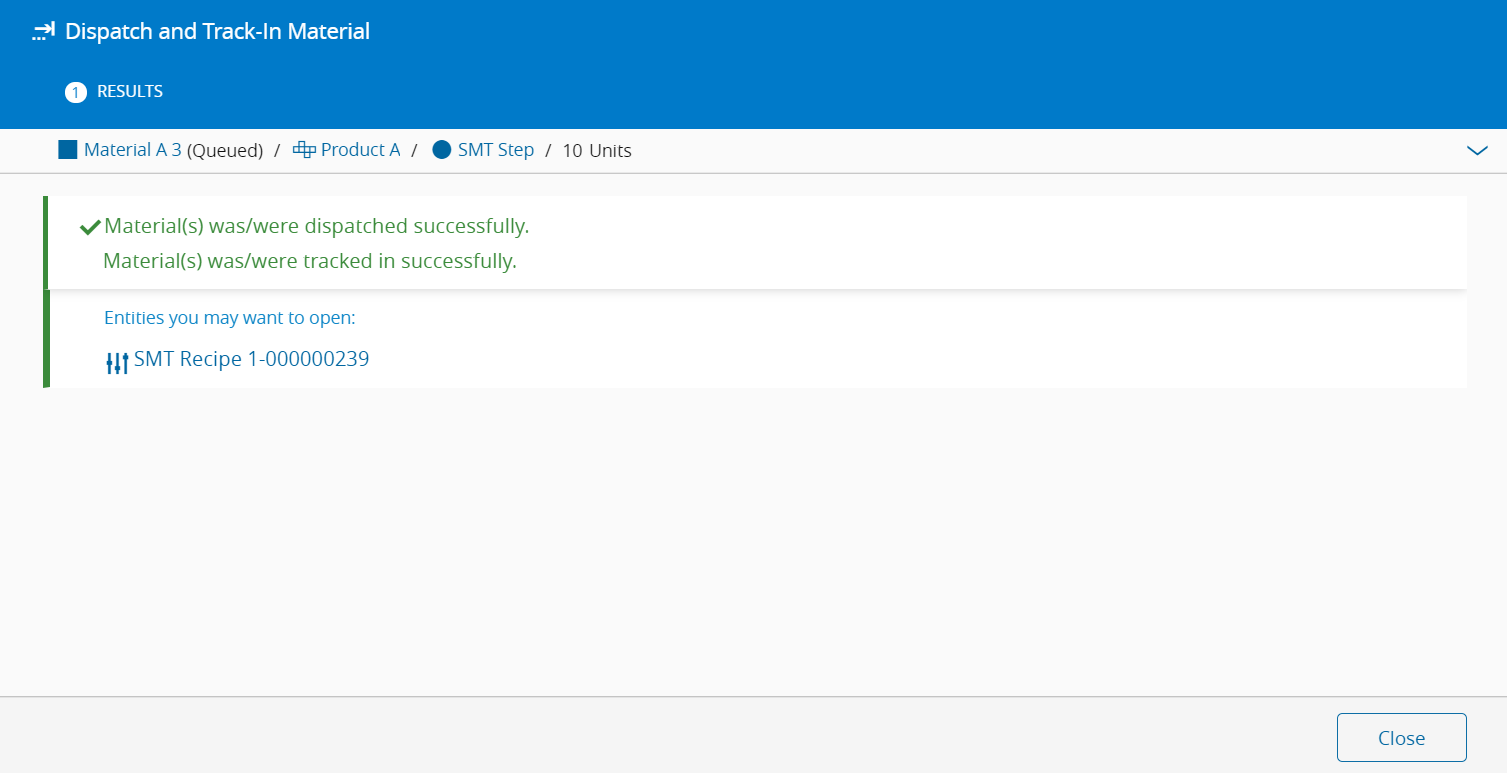Open the Product A link
The width and height of the screenshot is (1507, 773).
(x=360, y=150)
